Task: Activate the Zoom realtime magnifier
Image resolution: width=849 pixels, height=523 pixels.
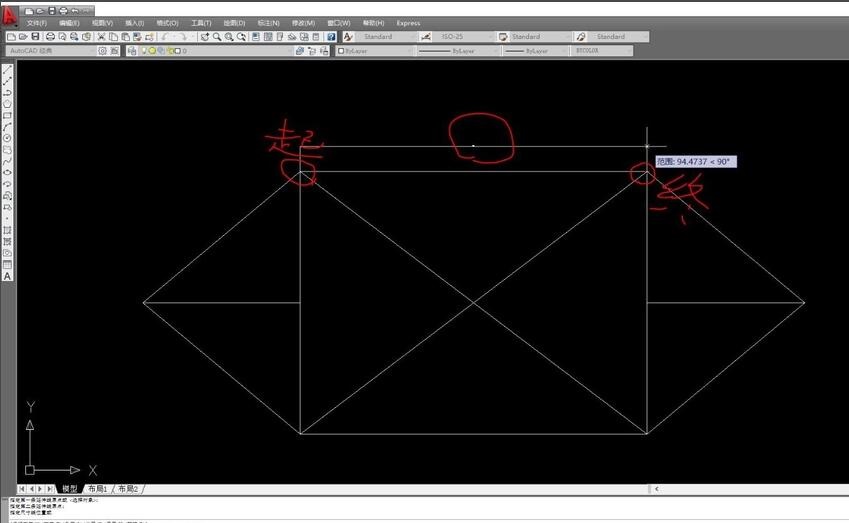Action: (x=217, y=37)
